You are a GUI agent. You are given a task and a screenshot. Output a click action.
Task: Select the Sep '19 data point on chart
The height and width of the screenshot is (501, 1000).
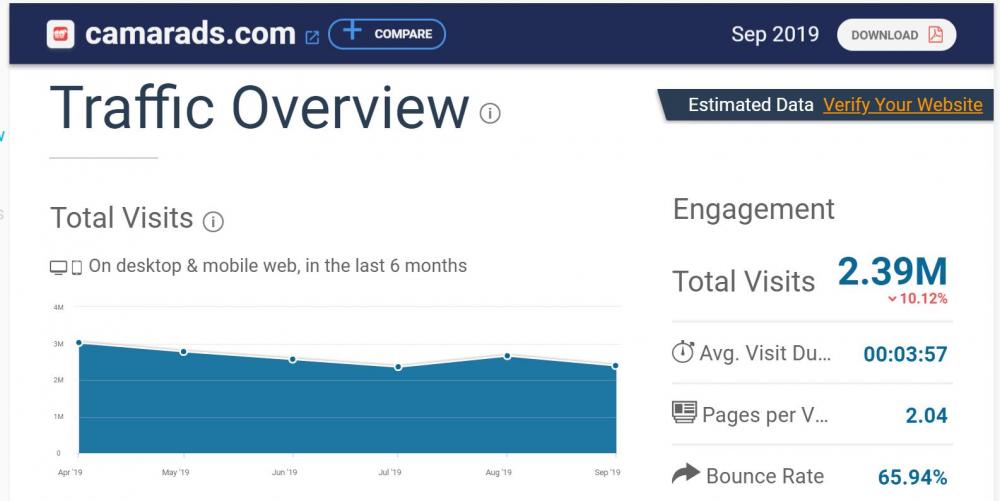pos(615,366)
